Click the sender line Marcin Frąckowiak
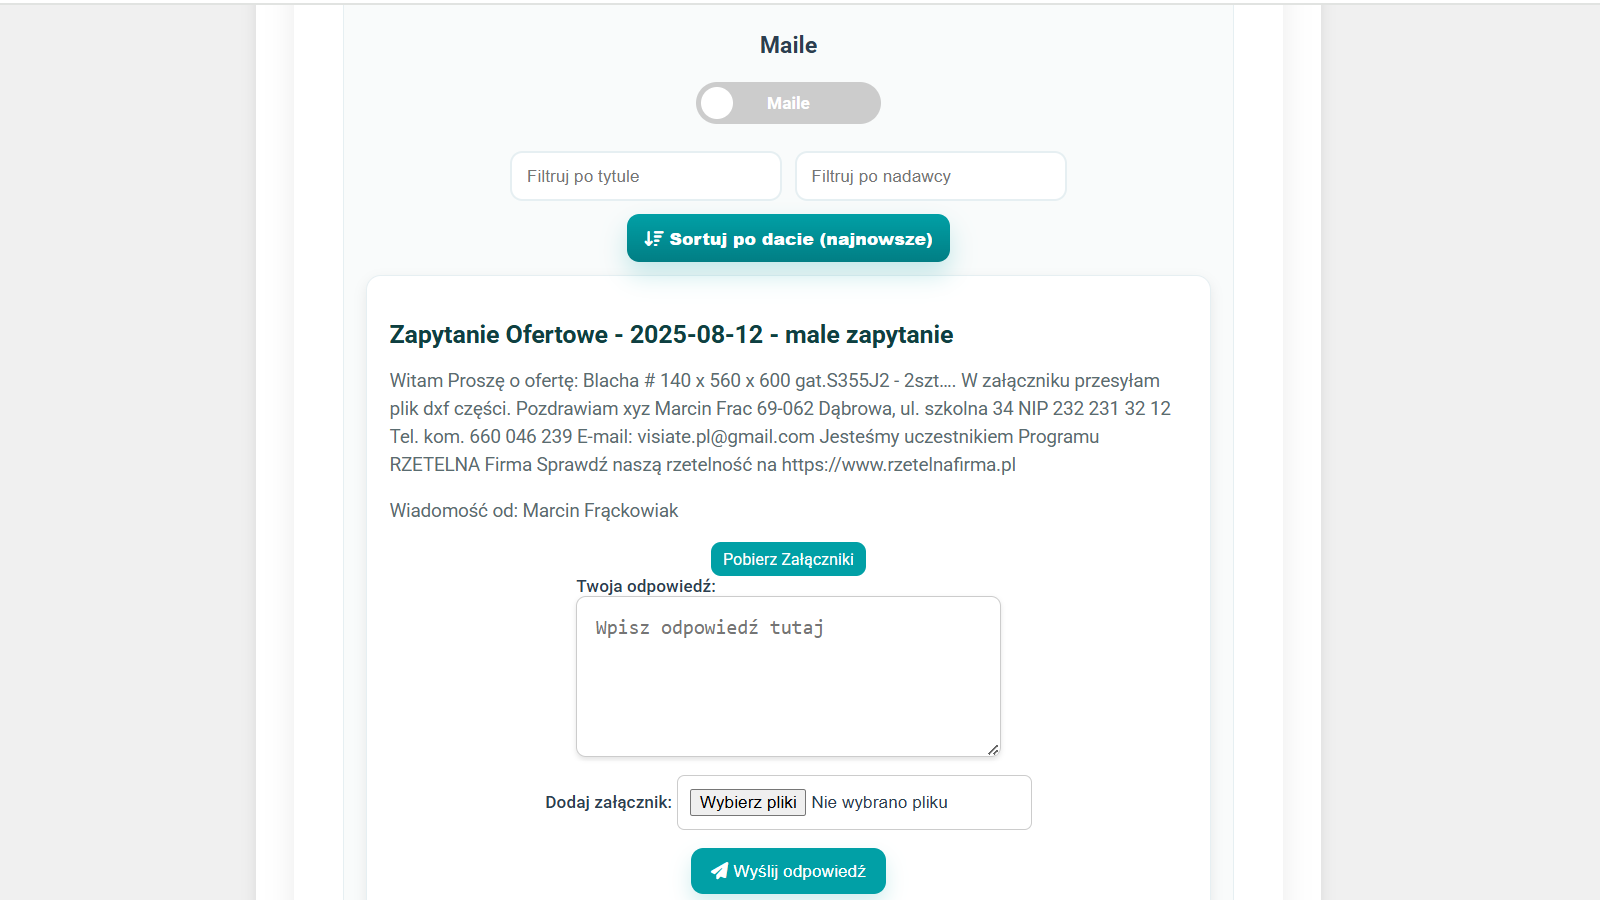1600x900 pixels. pos(534,510)
